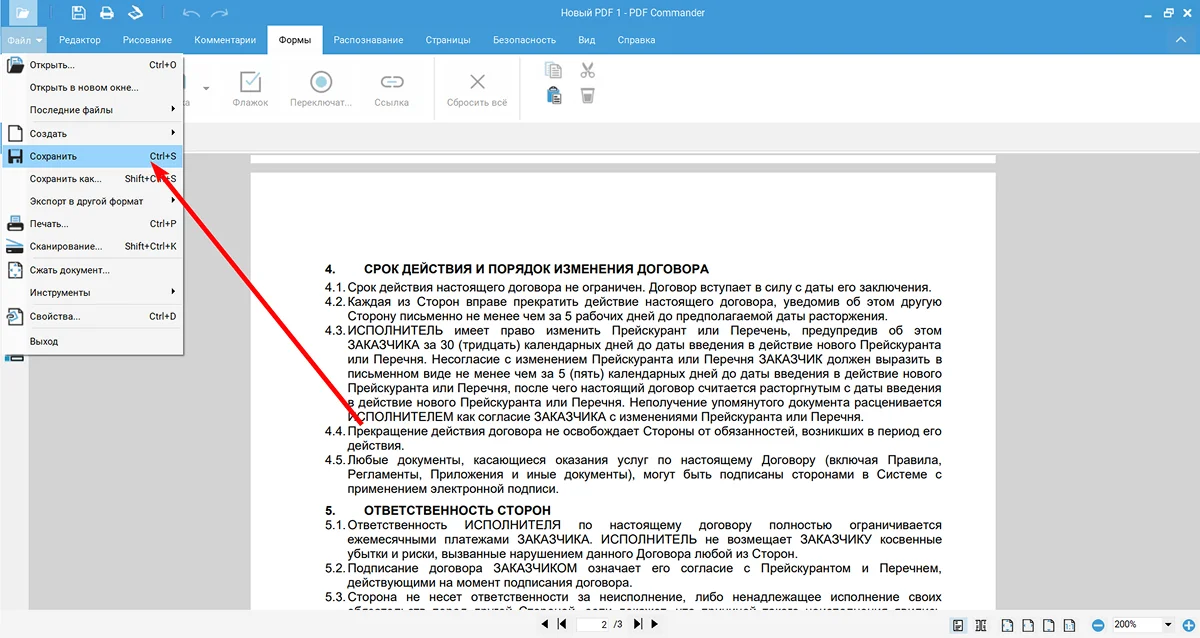
Task: Click the open folder icon in title bar
Action: point(21,13)
